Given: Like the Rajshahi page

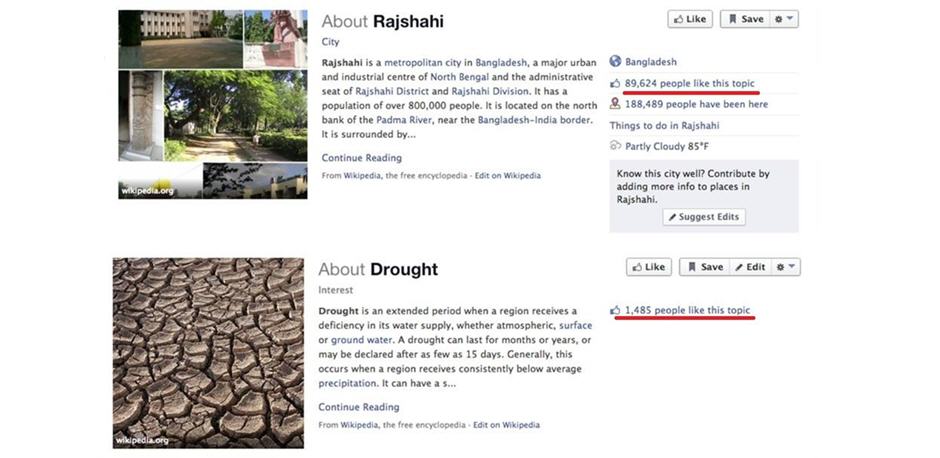Looking at the screenshot, I should coord(689,19).
